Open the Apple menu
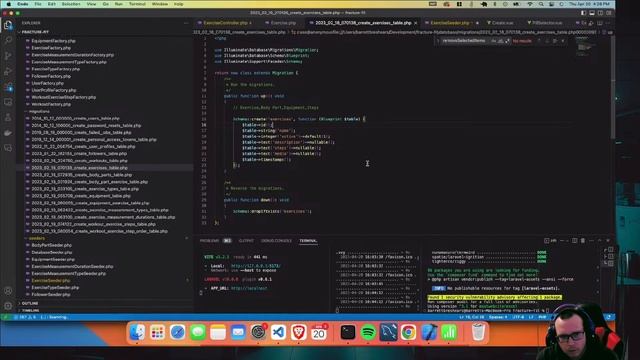Screen dimensions: 640x360 pos(8,4)
